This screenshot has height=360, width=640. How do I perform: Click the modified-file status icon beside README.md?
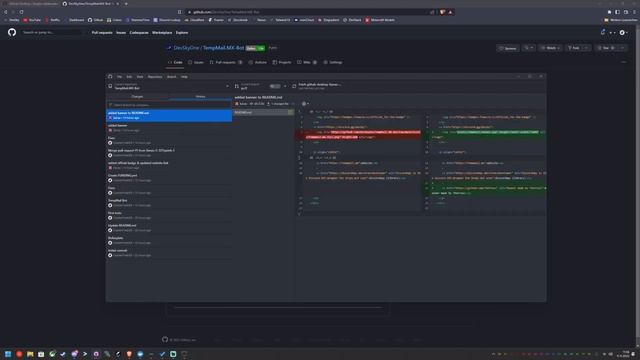click(x=290, y=112)
